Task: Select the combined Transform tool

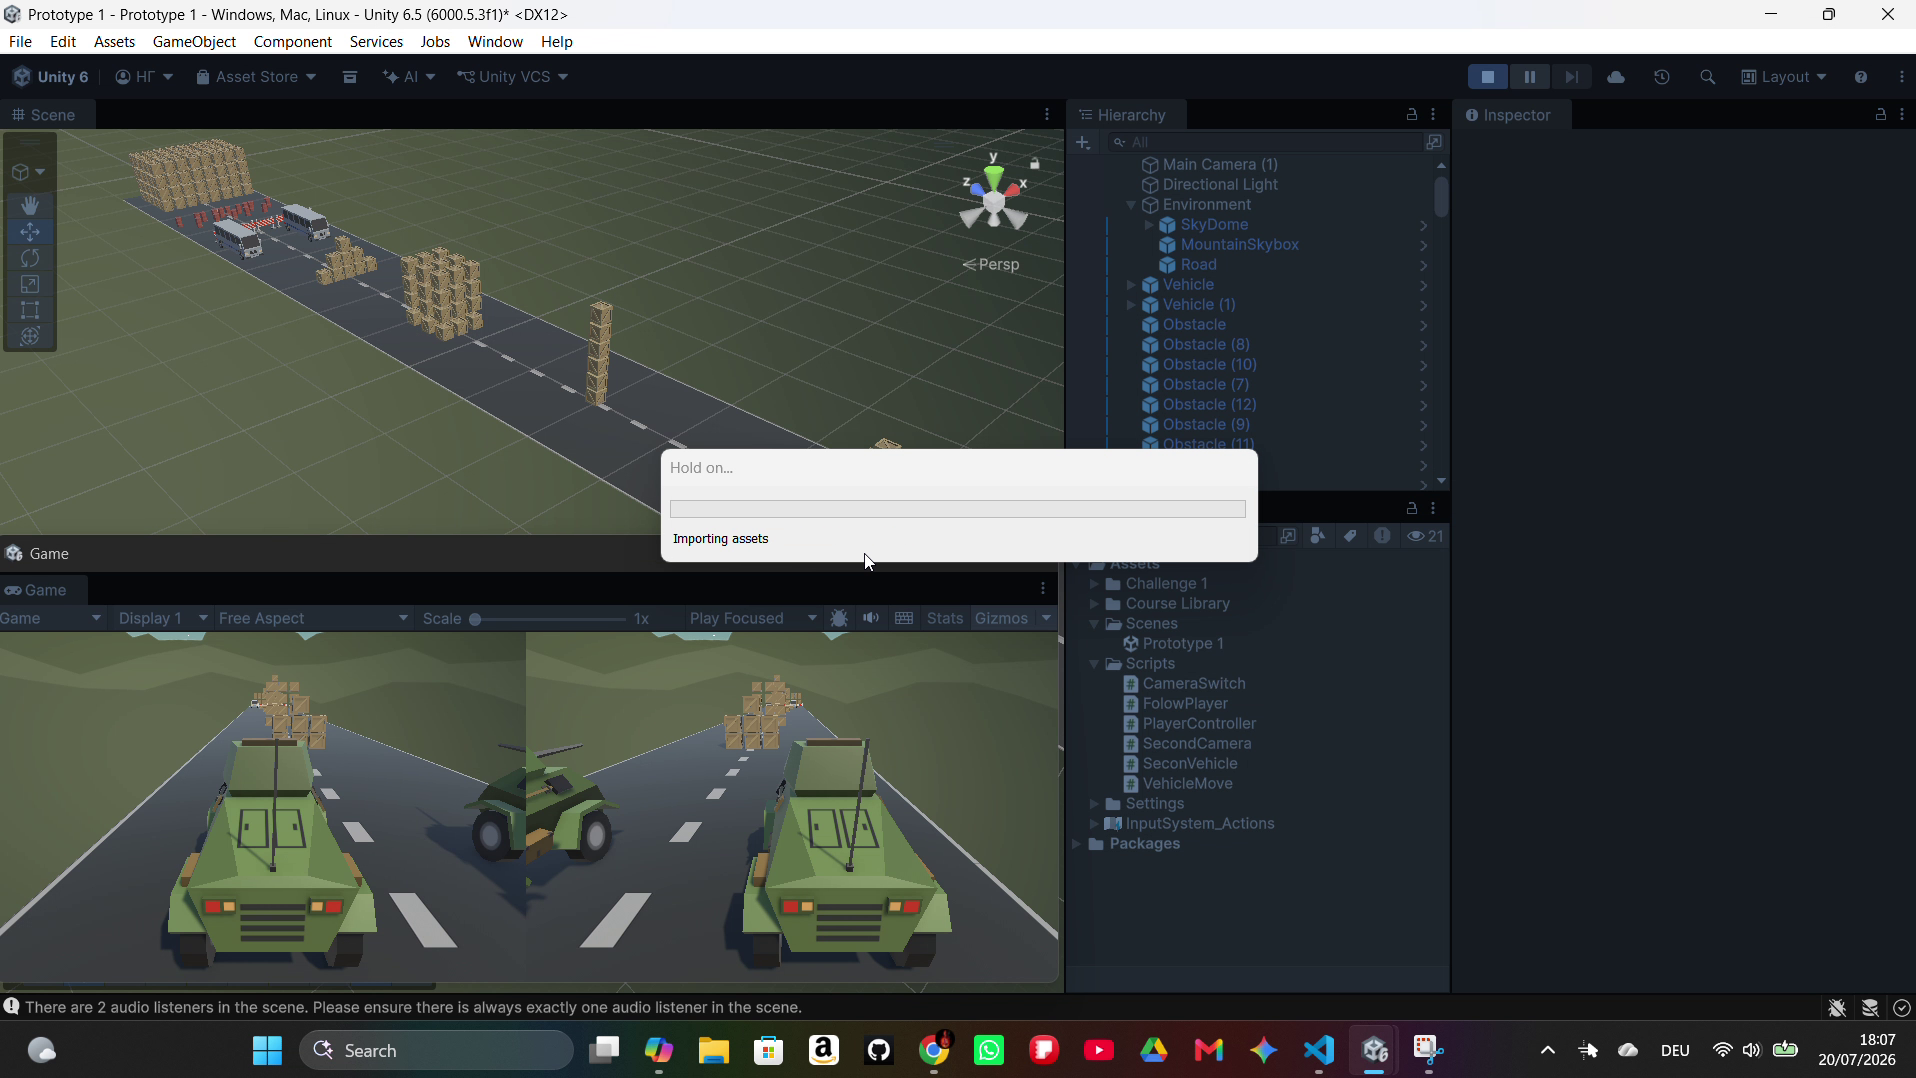Action: 30,336
